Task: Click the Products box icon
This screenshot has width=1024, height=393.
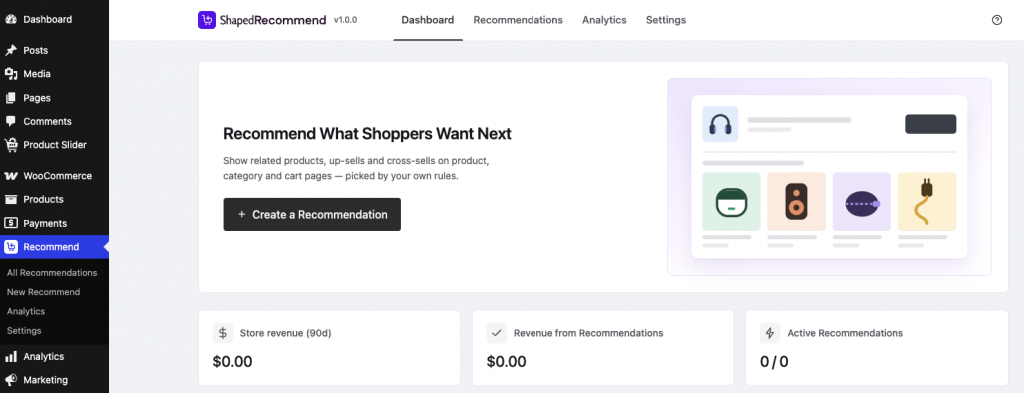Action: pos(10,199)
